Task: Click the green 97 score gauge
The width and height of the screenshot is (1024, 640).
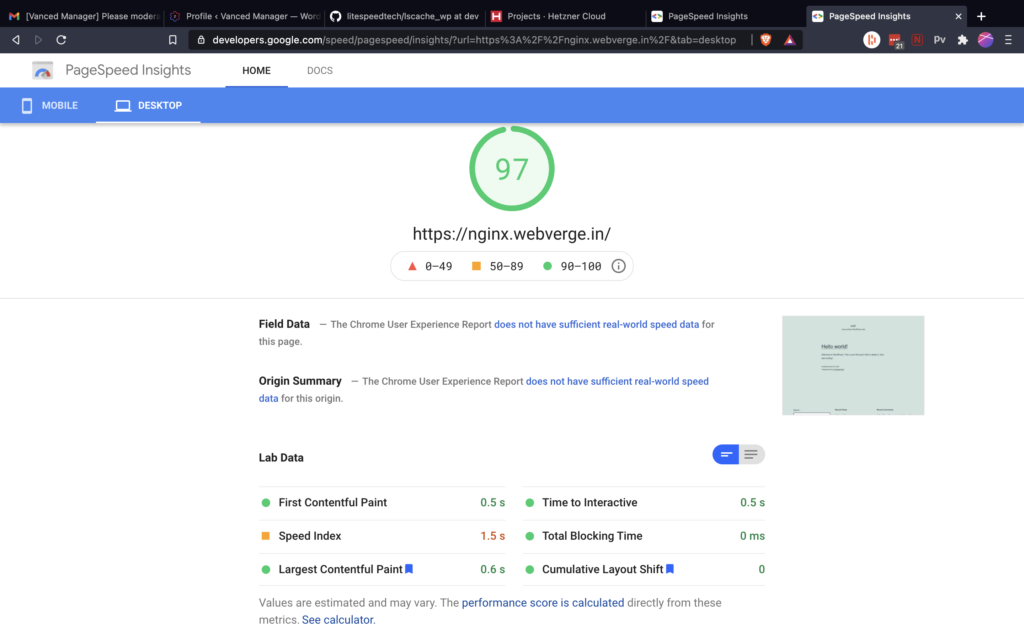Action: click(x=511, y=168)
